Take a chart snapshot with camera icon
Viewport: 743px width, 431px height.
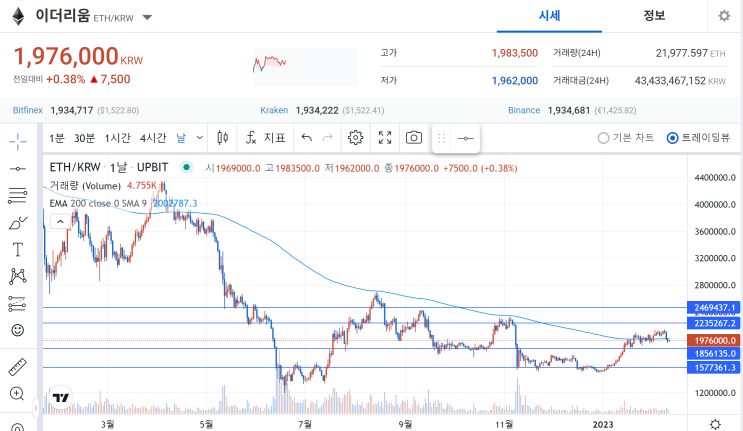[x=414, y=138]
